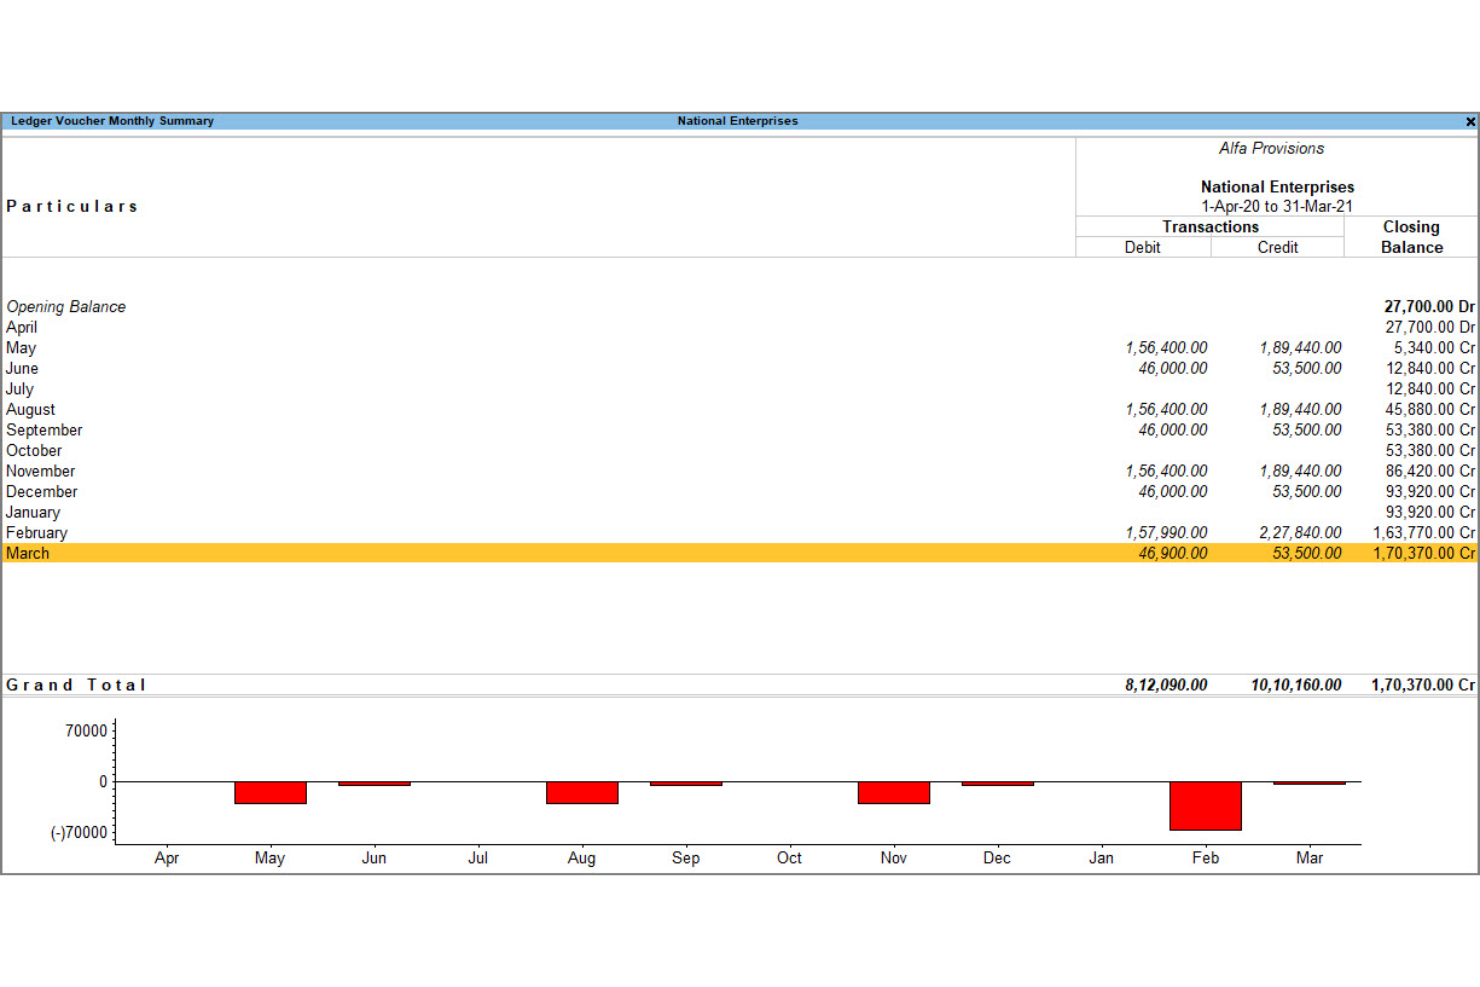Viewport: 1480px width, 987px height.
Task: Click the large red February bar in chart
Action: coord(1205,806)
